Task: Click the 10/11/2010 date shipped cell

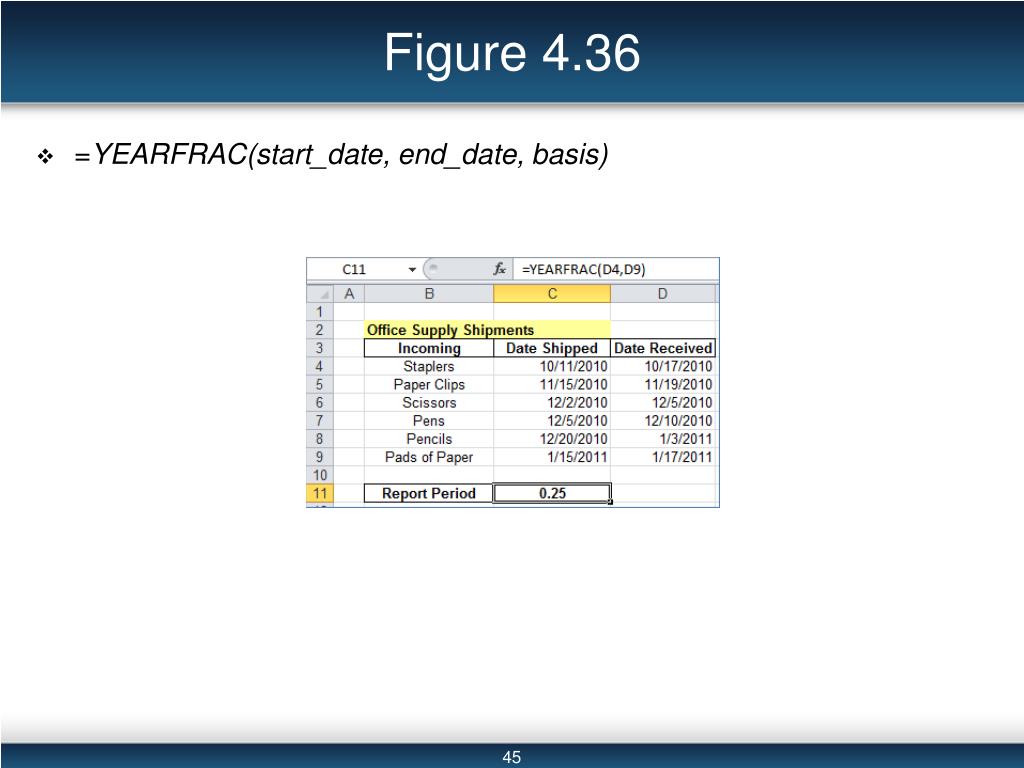Action: 552,366
